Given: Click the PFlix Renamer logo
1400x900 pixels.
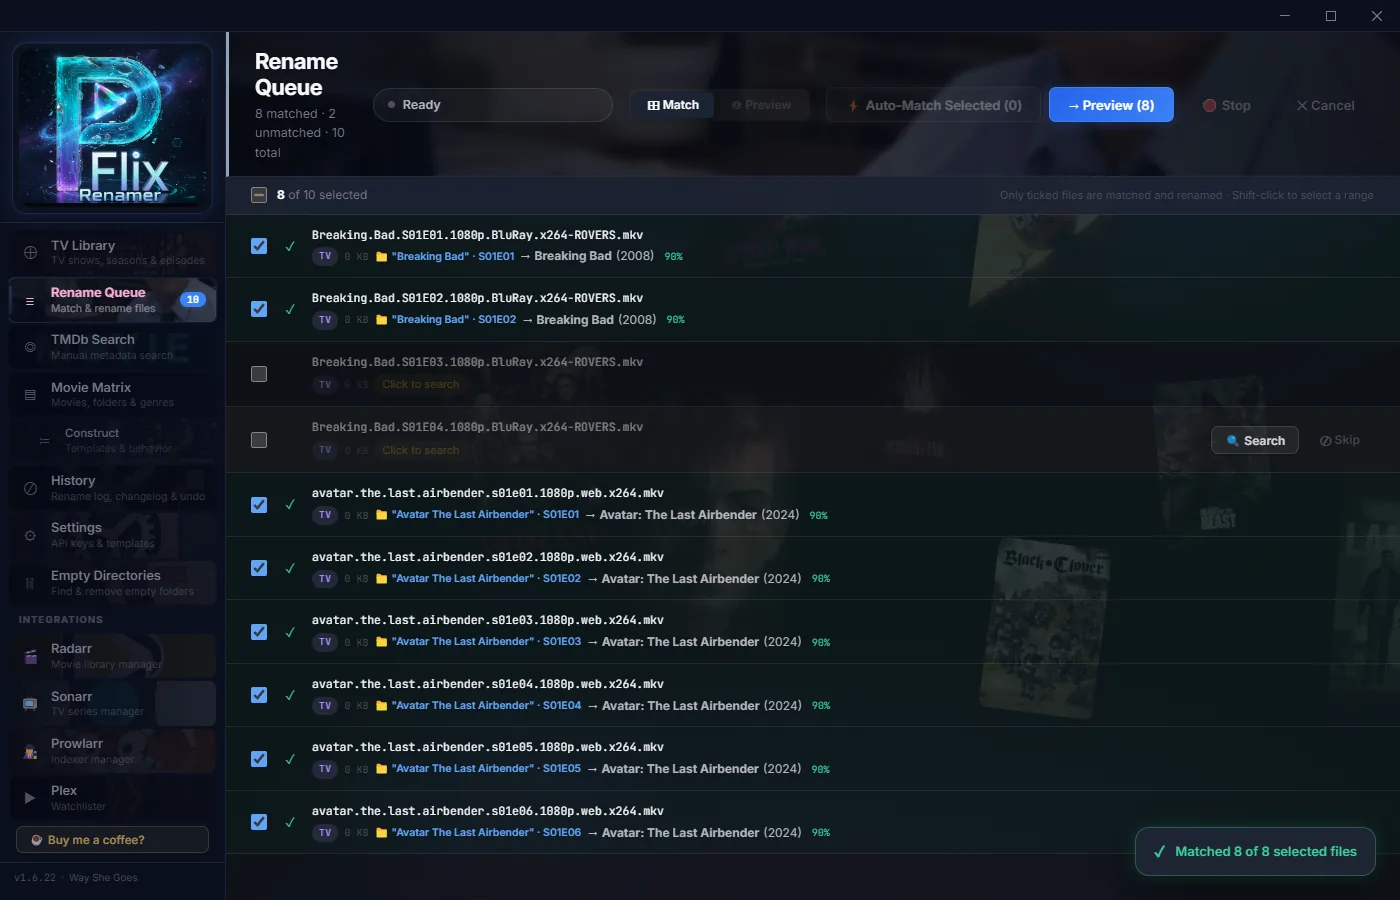Looking at the screenshot, I should click(112, 128).
